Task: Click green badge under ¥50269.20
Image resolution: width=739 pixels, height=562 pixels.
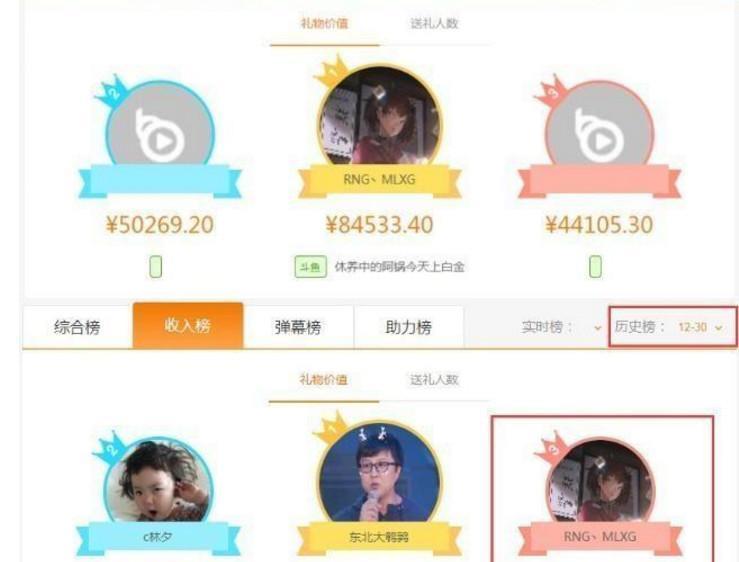Action: (156, 267)
